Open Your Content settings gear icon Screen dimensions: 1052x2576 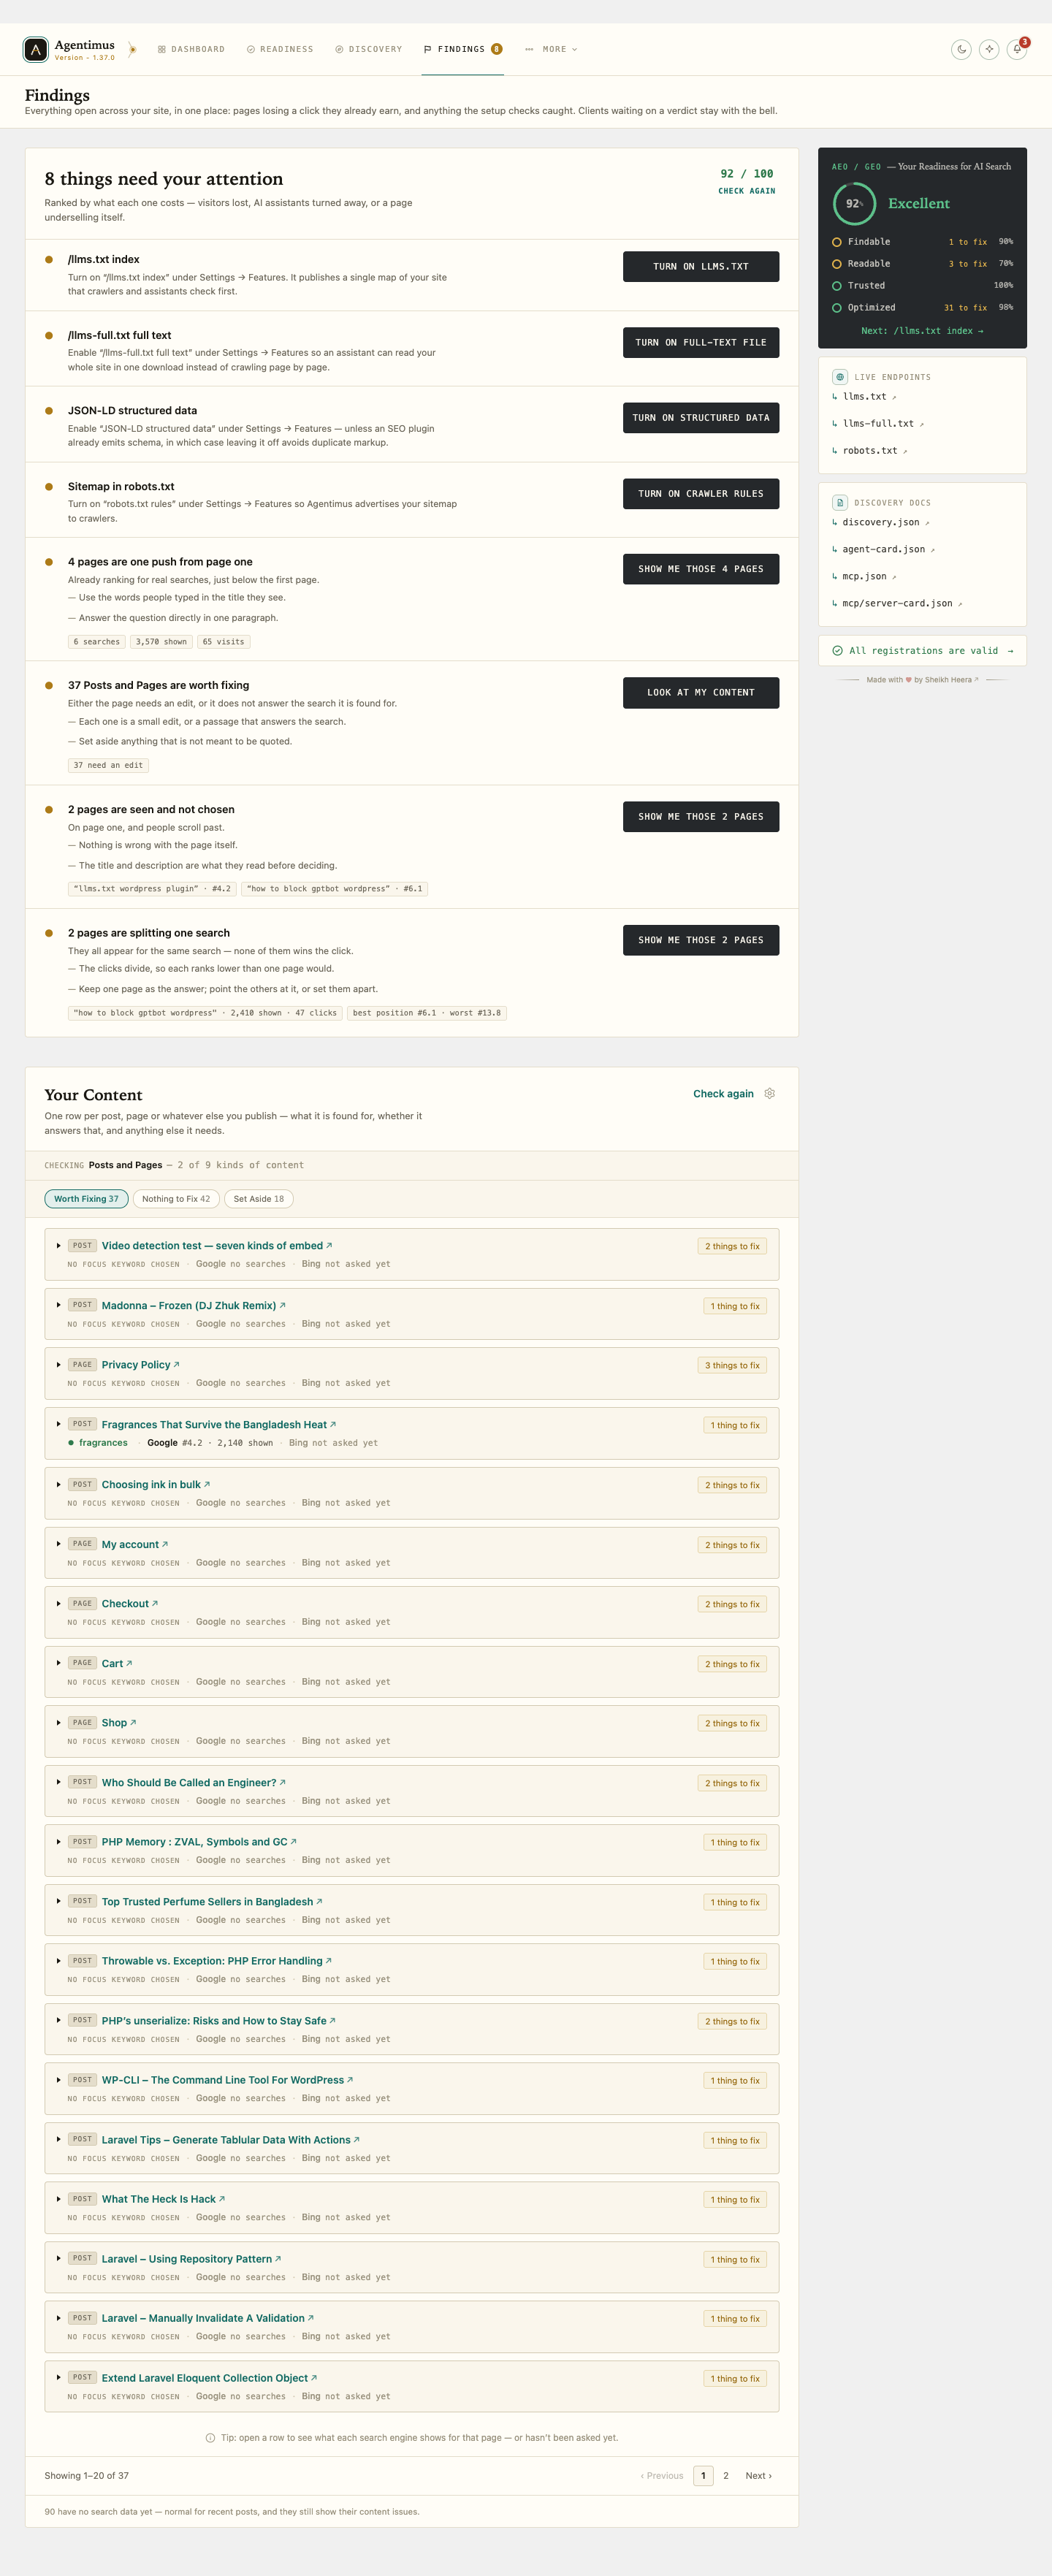point(770,1093)
